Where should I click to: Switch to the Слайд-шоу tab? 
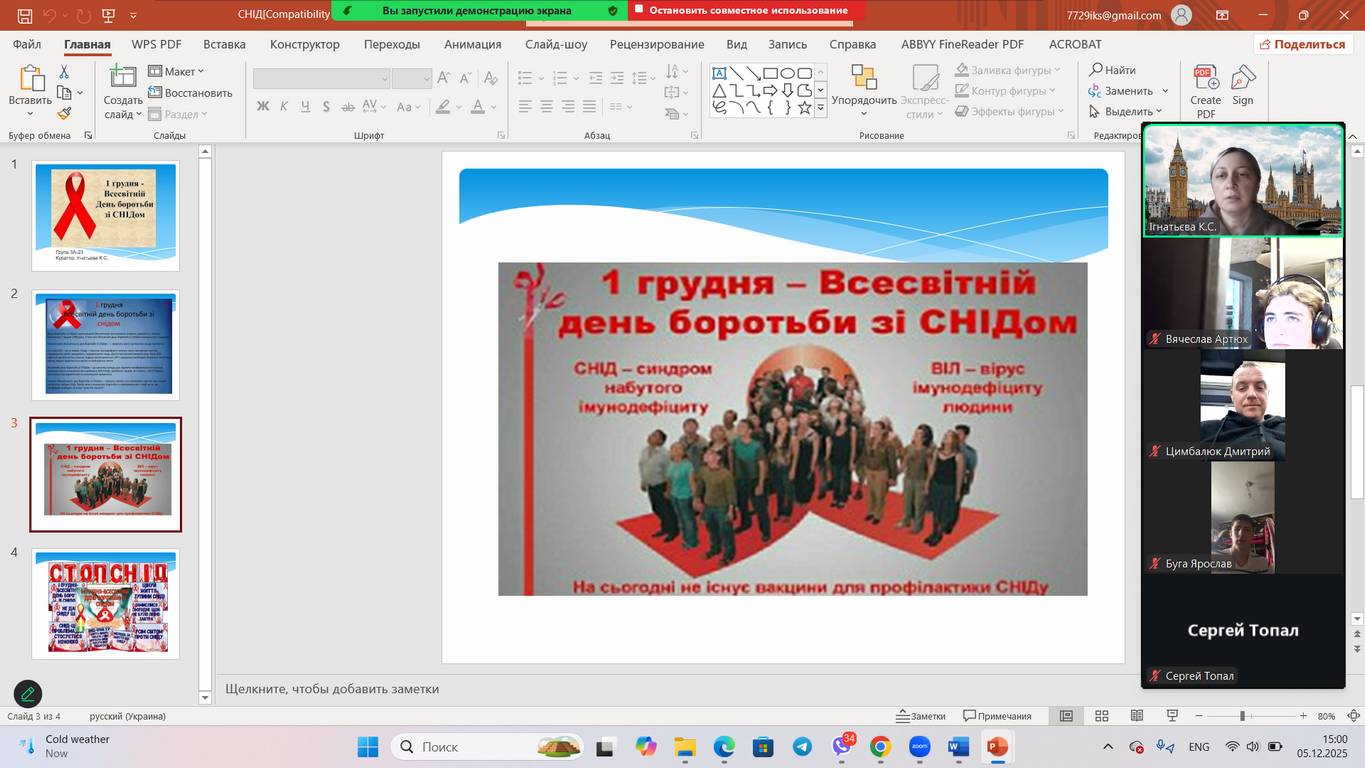[556, 44]
